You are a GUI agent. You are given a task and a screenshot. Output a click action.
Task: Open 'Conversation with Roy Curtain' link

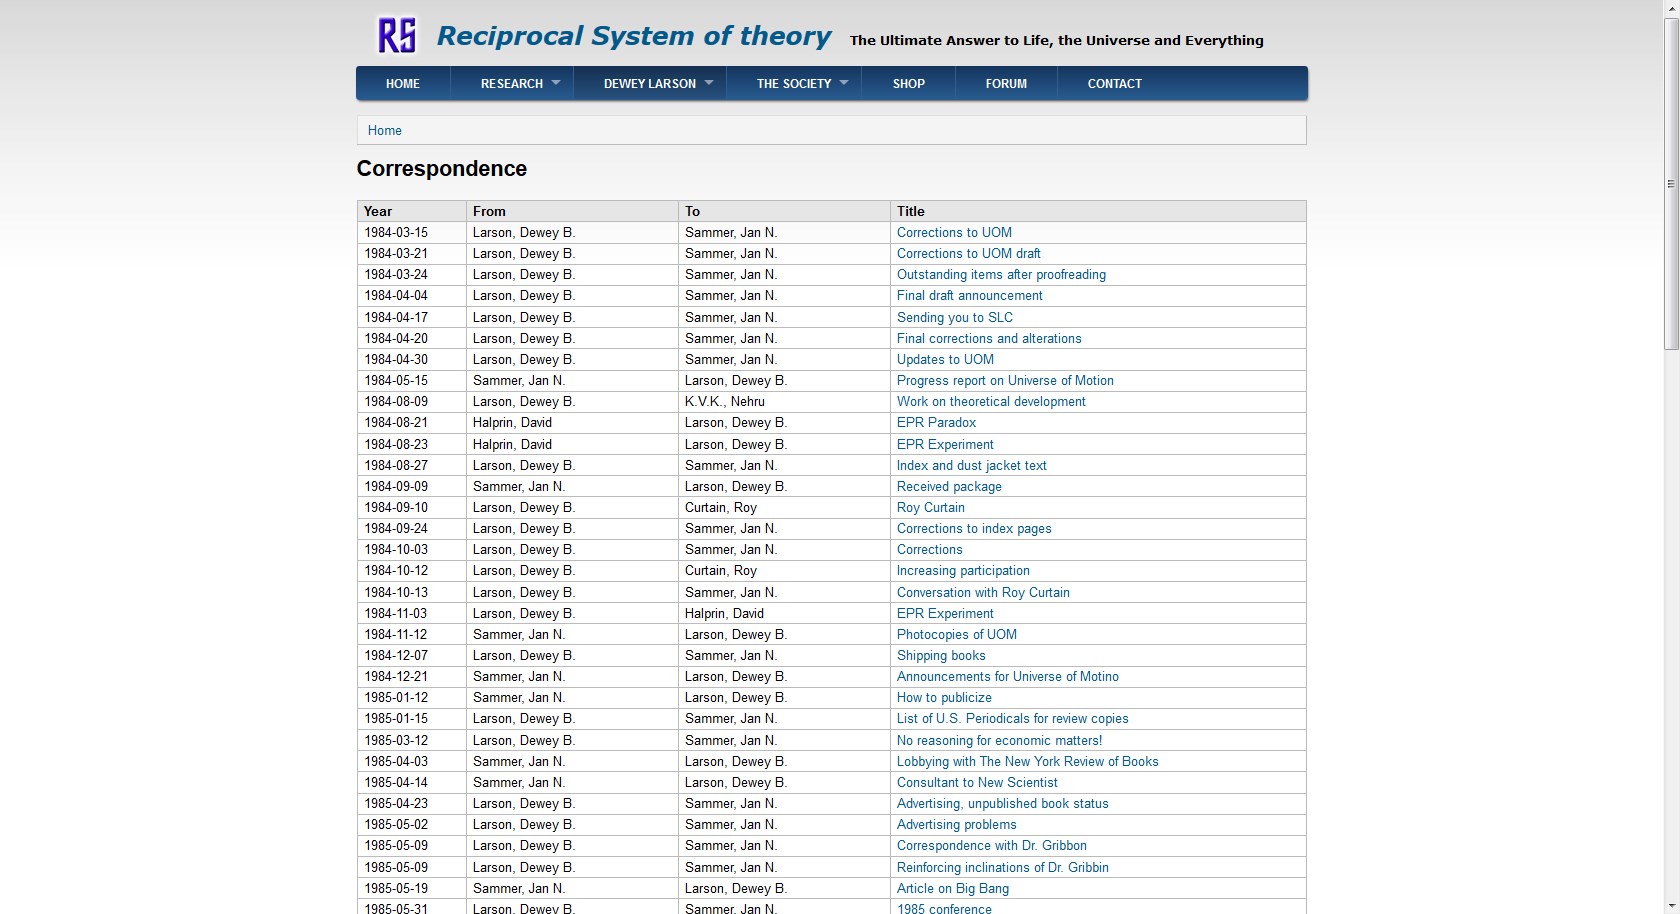point(983,593)
